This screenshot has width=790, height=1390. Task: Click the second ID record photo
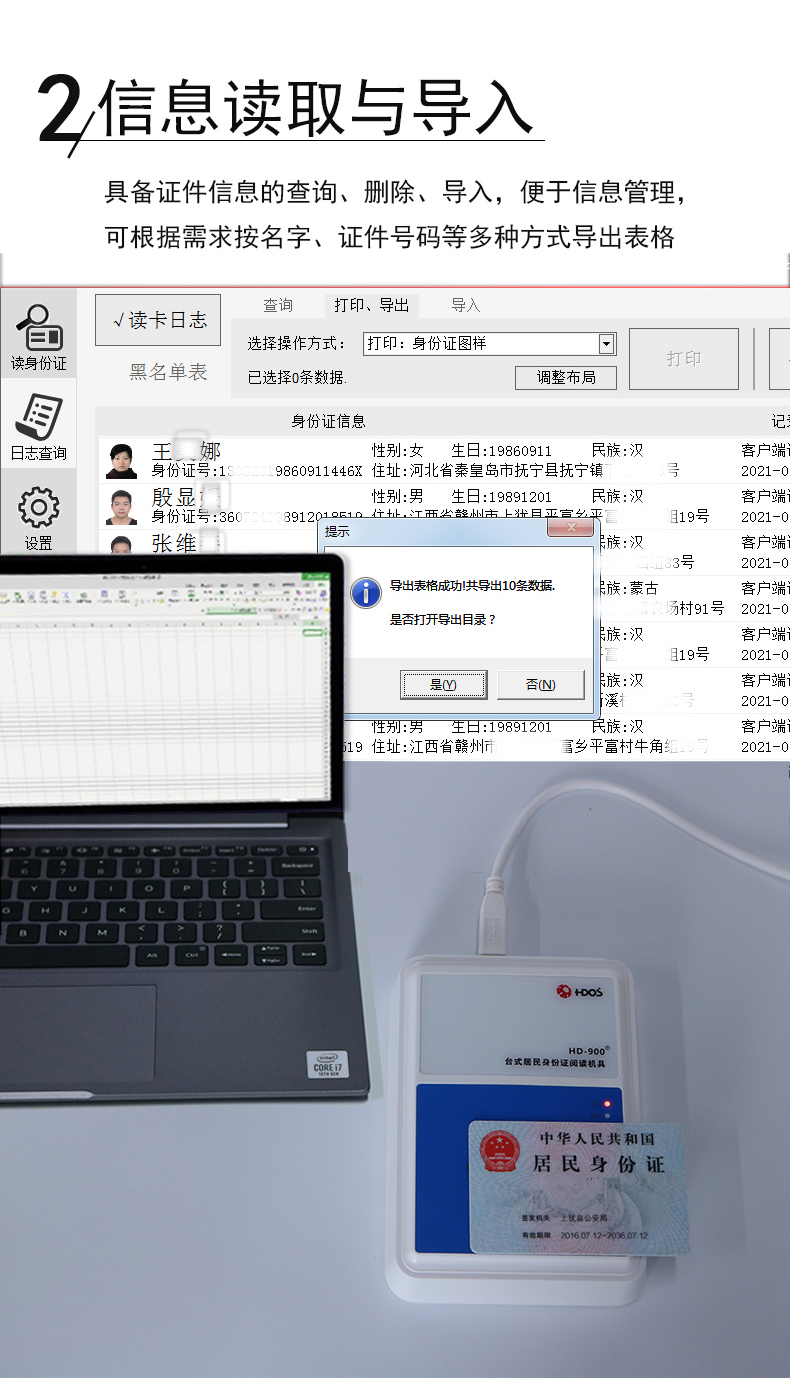pyautogui.click(x=121, y=507)
